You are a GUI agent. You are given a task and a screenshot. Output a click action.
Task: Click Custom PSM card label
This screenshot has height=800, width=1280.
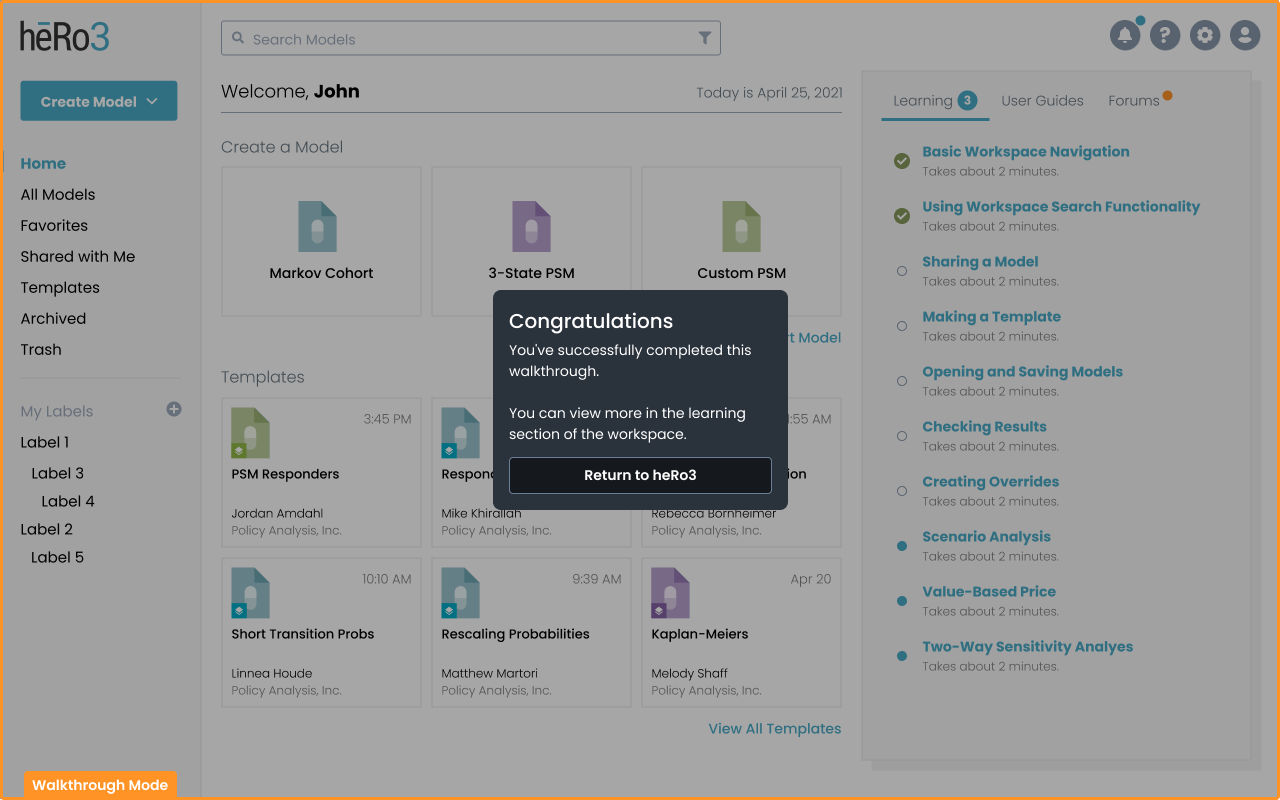pos(741,273)
